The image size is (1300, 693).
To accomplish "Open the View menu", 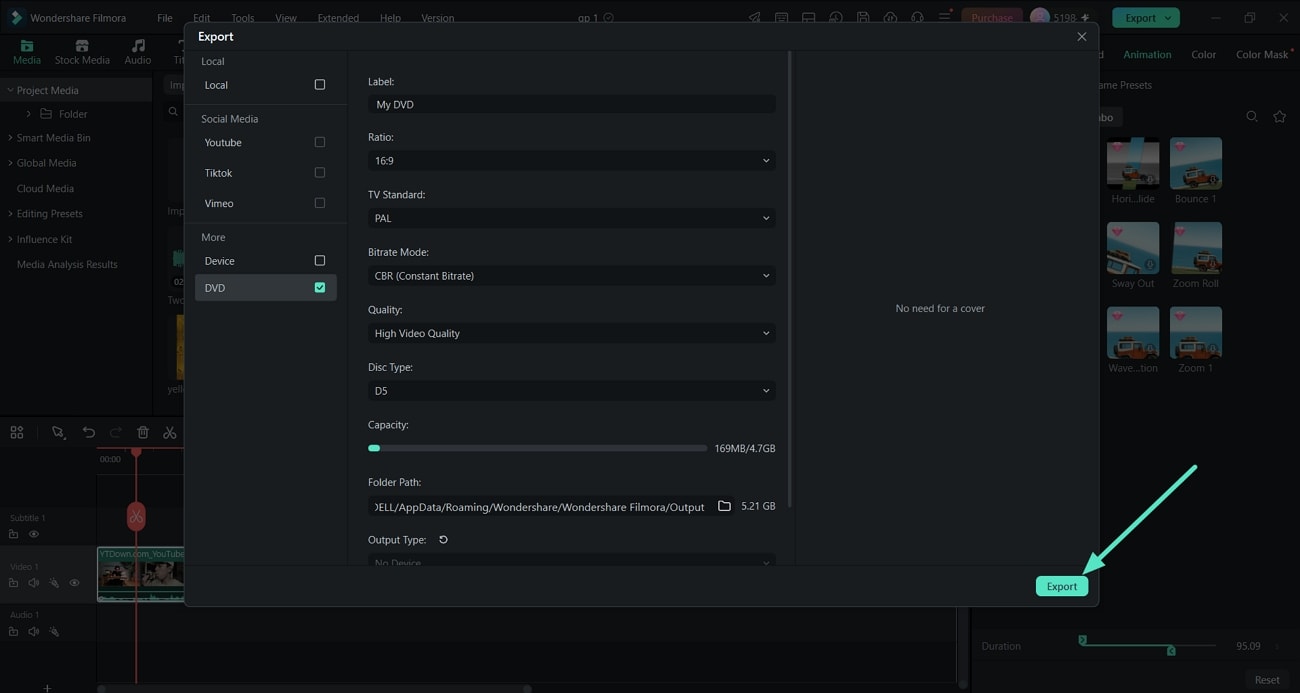I will (x=286, y=18).
